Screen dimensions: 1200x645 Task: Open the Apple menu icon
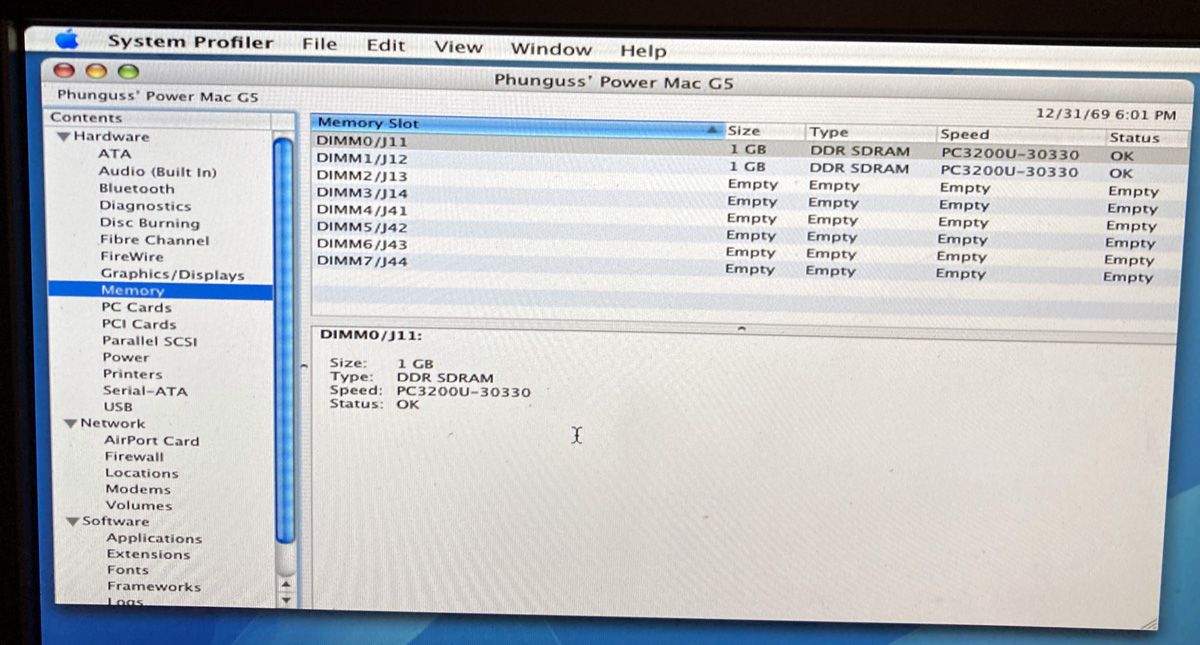click(67, 40)
